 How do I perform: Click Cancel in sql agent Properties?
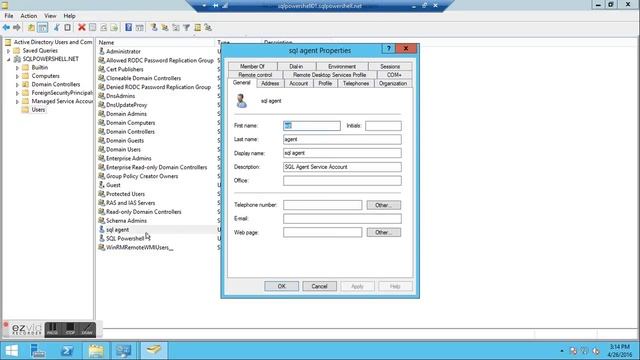[x=319, y=286]
